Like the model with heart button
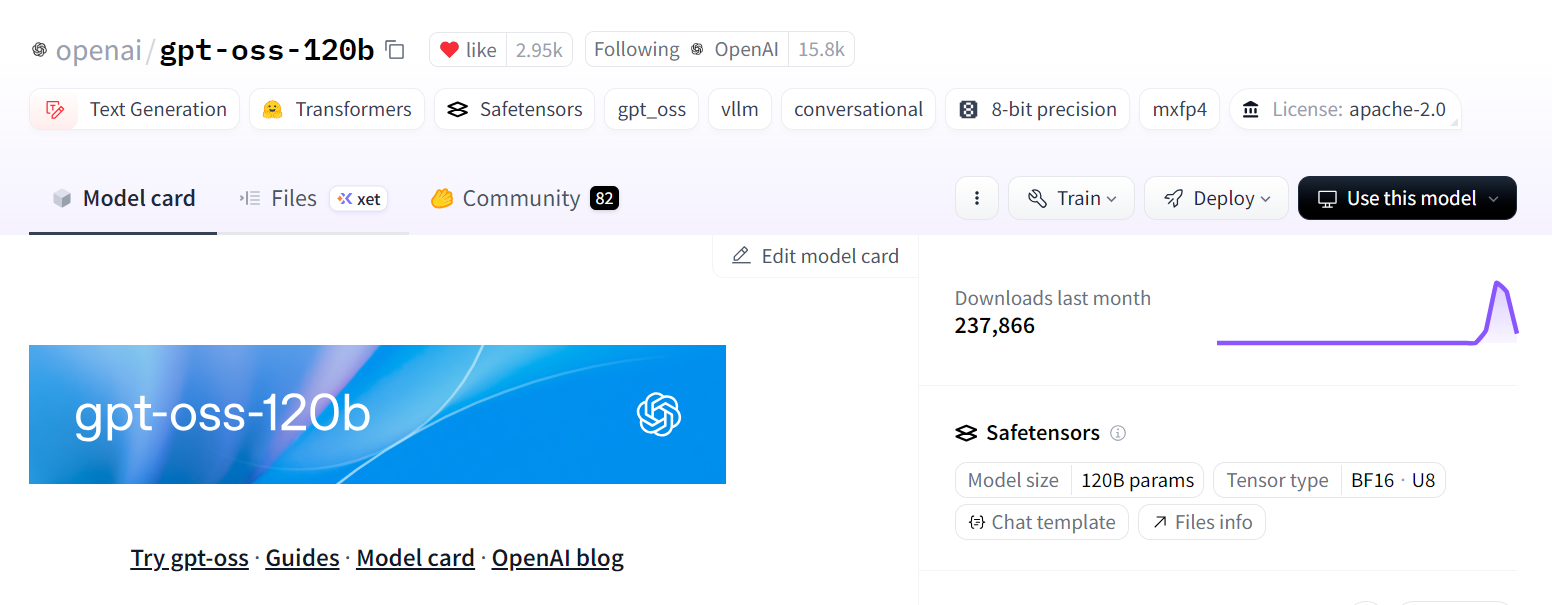 (x=468, y=50)
